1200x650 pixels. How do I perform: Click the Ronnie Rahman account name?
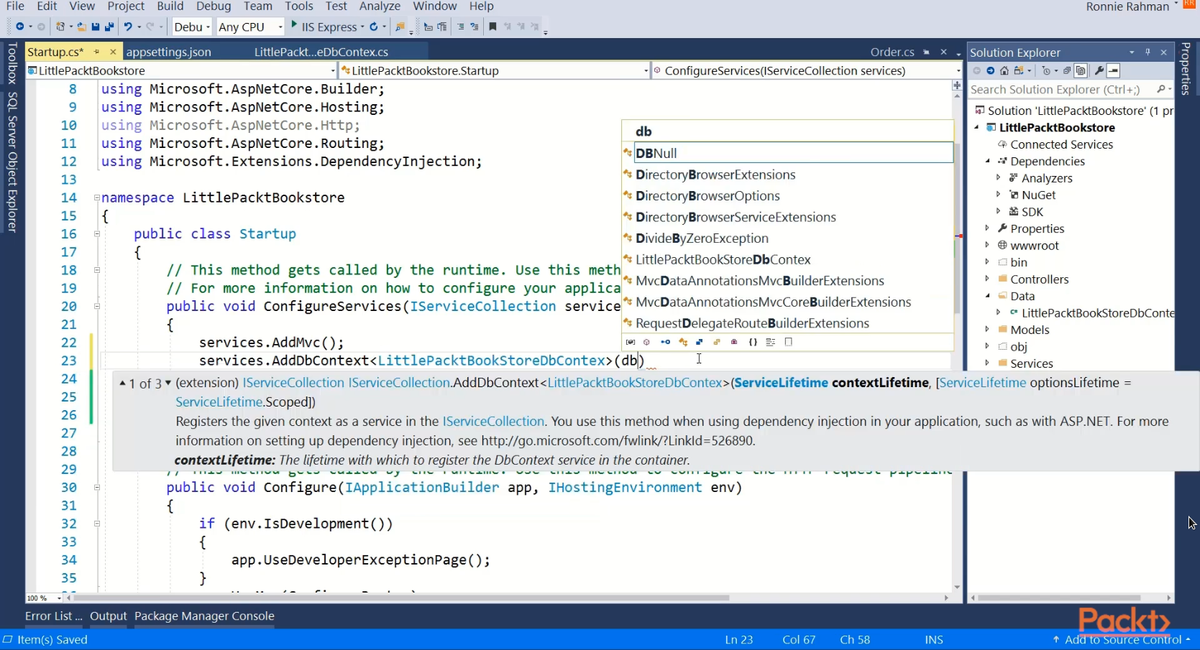1127,6
